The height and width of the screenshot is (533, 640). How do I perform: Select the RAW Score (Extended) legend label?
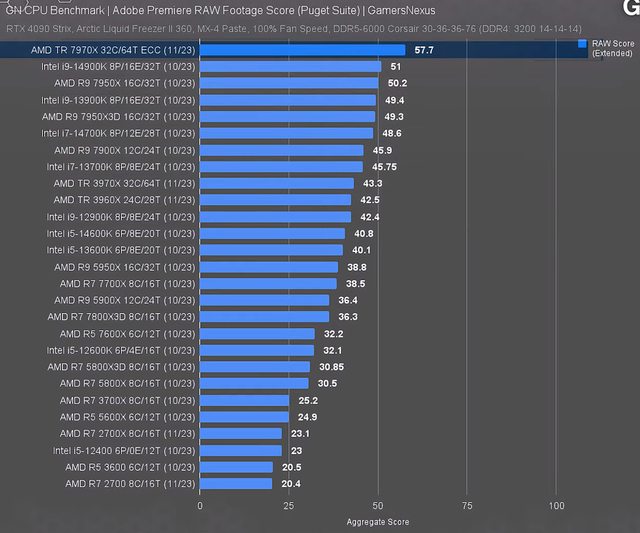point(610,49)
